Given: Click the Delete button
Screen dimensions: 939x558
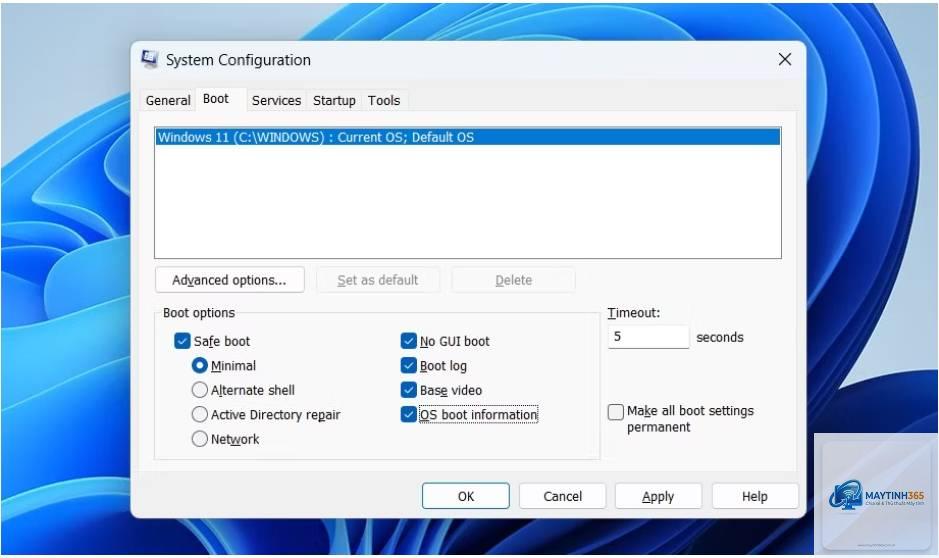Looking at the screenshot, I should pyautogui.click(x=513, y=280).
